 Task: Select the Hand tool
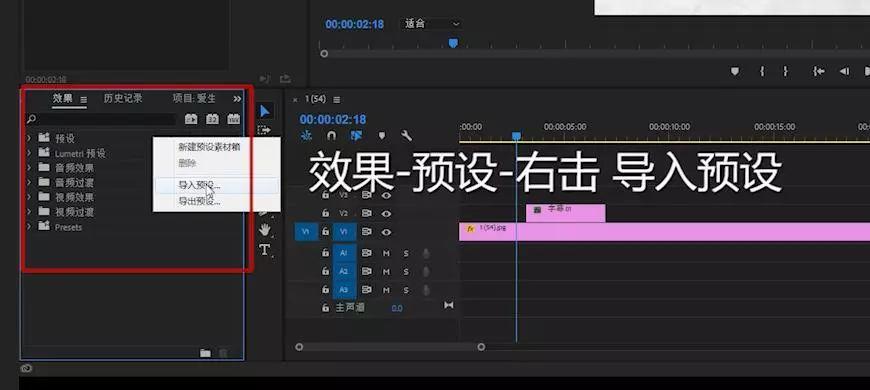[265, 229]
